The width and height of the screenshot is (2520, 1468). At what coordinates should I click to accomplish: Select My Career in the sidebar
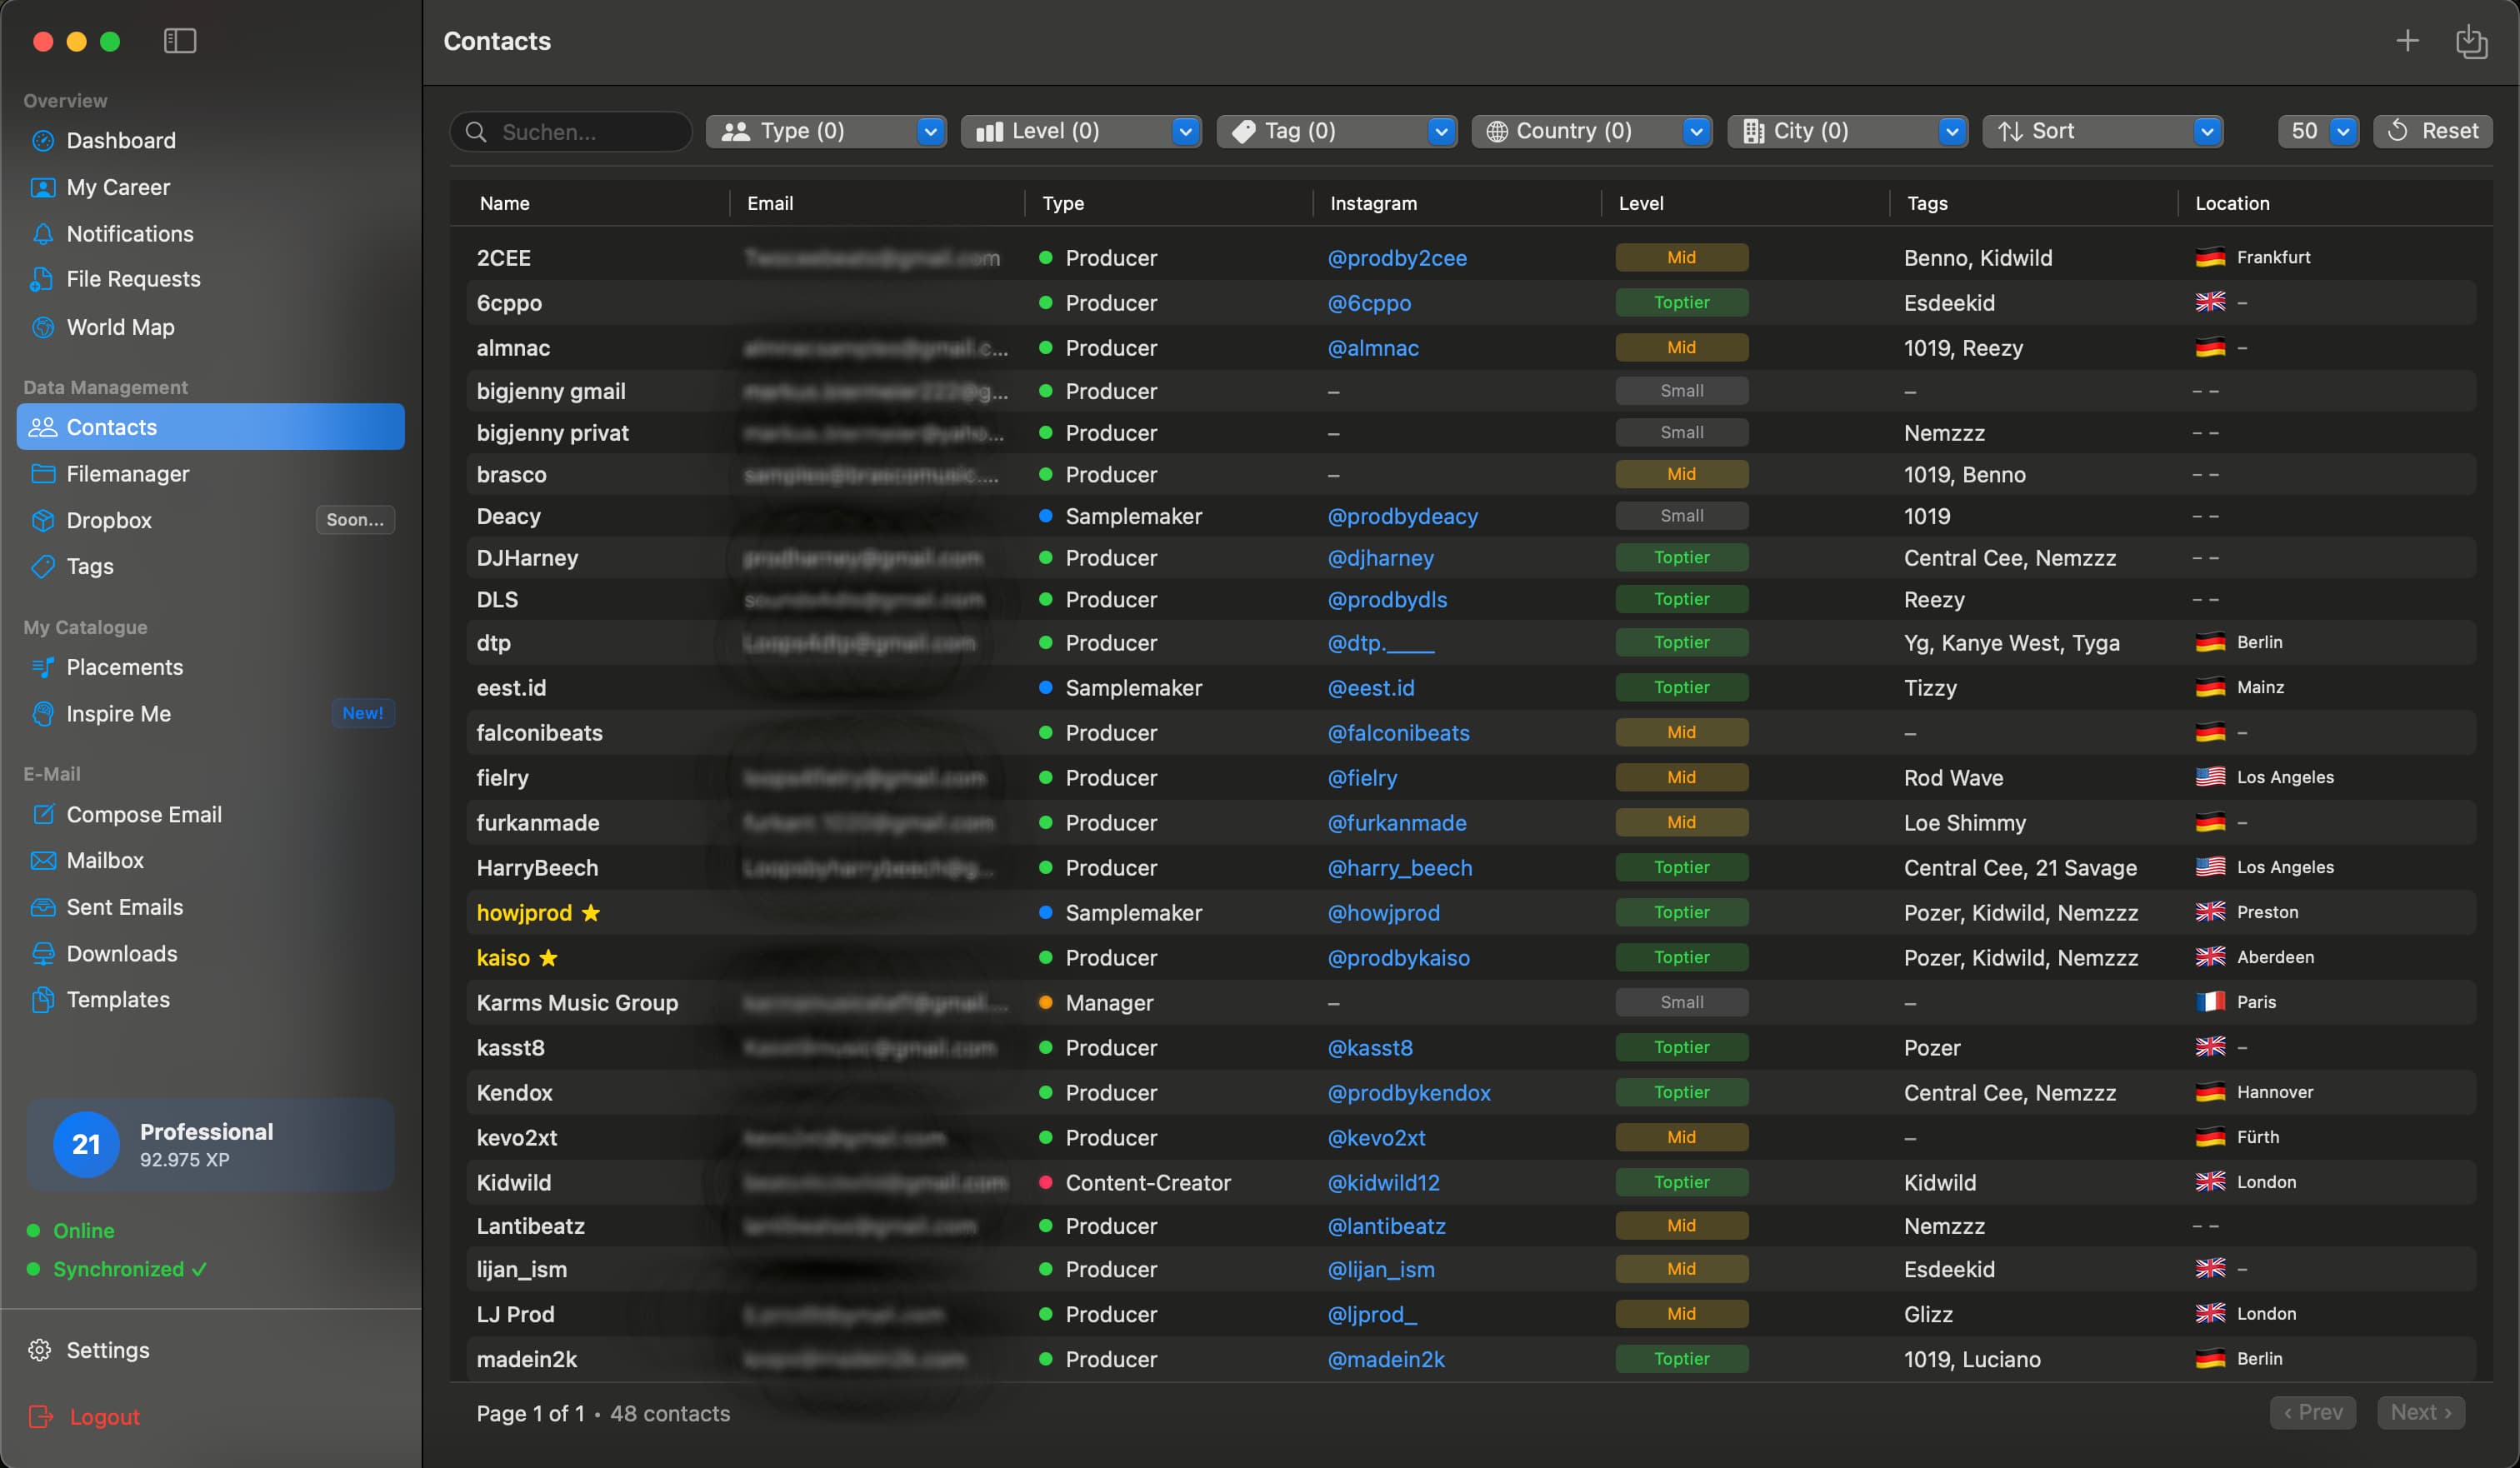tap(117, 187)
